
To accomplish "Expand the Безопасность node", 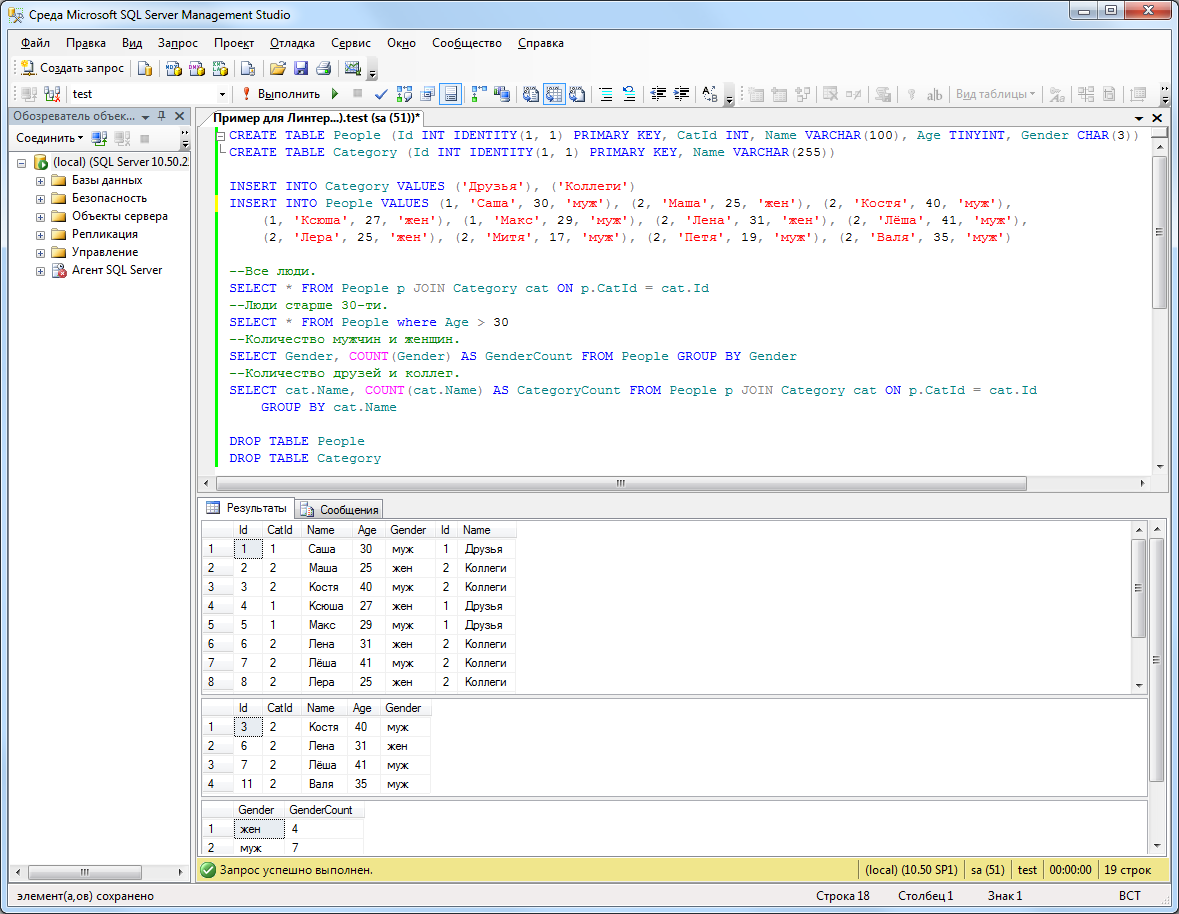I will tap(41, 199).
